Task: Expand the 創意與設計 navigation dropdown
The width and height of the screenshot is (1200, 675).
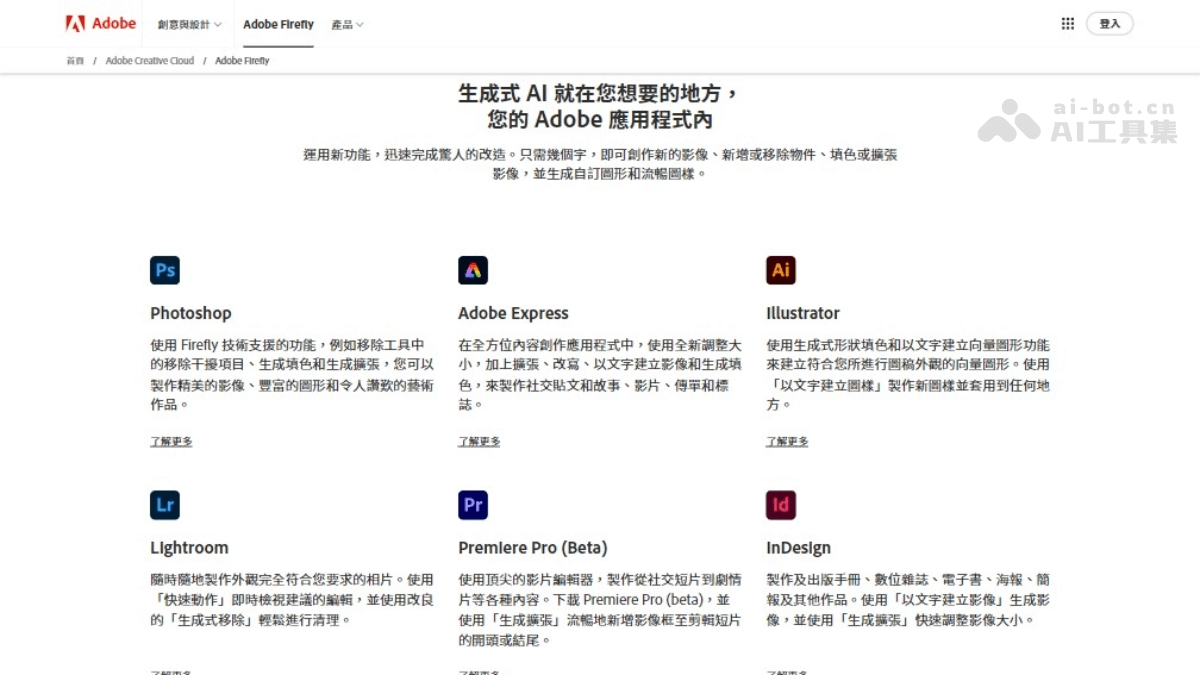Action: [186, 23]
